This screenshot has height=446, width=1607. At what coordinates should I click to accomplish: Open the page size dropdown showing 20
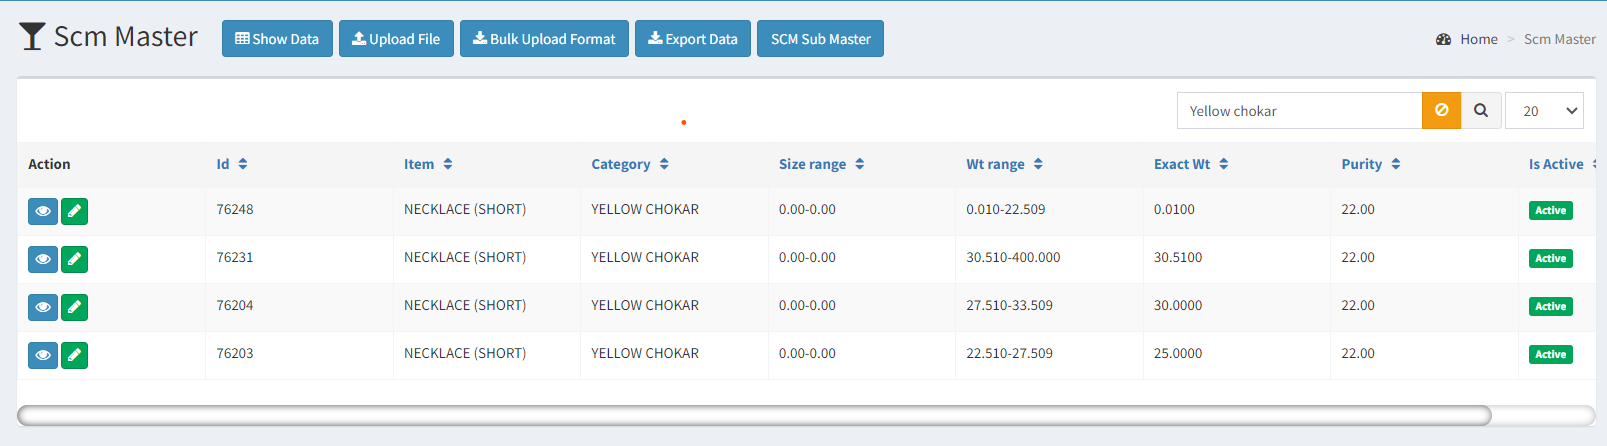[x=1544, y=111]
